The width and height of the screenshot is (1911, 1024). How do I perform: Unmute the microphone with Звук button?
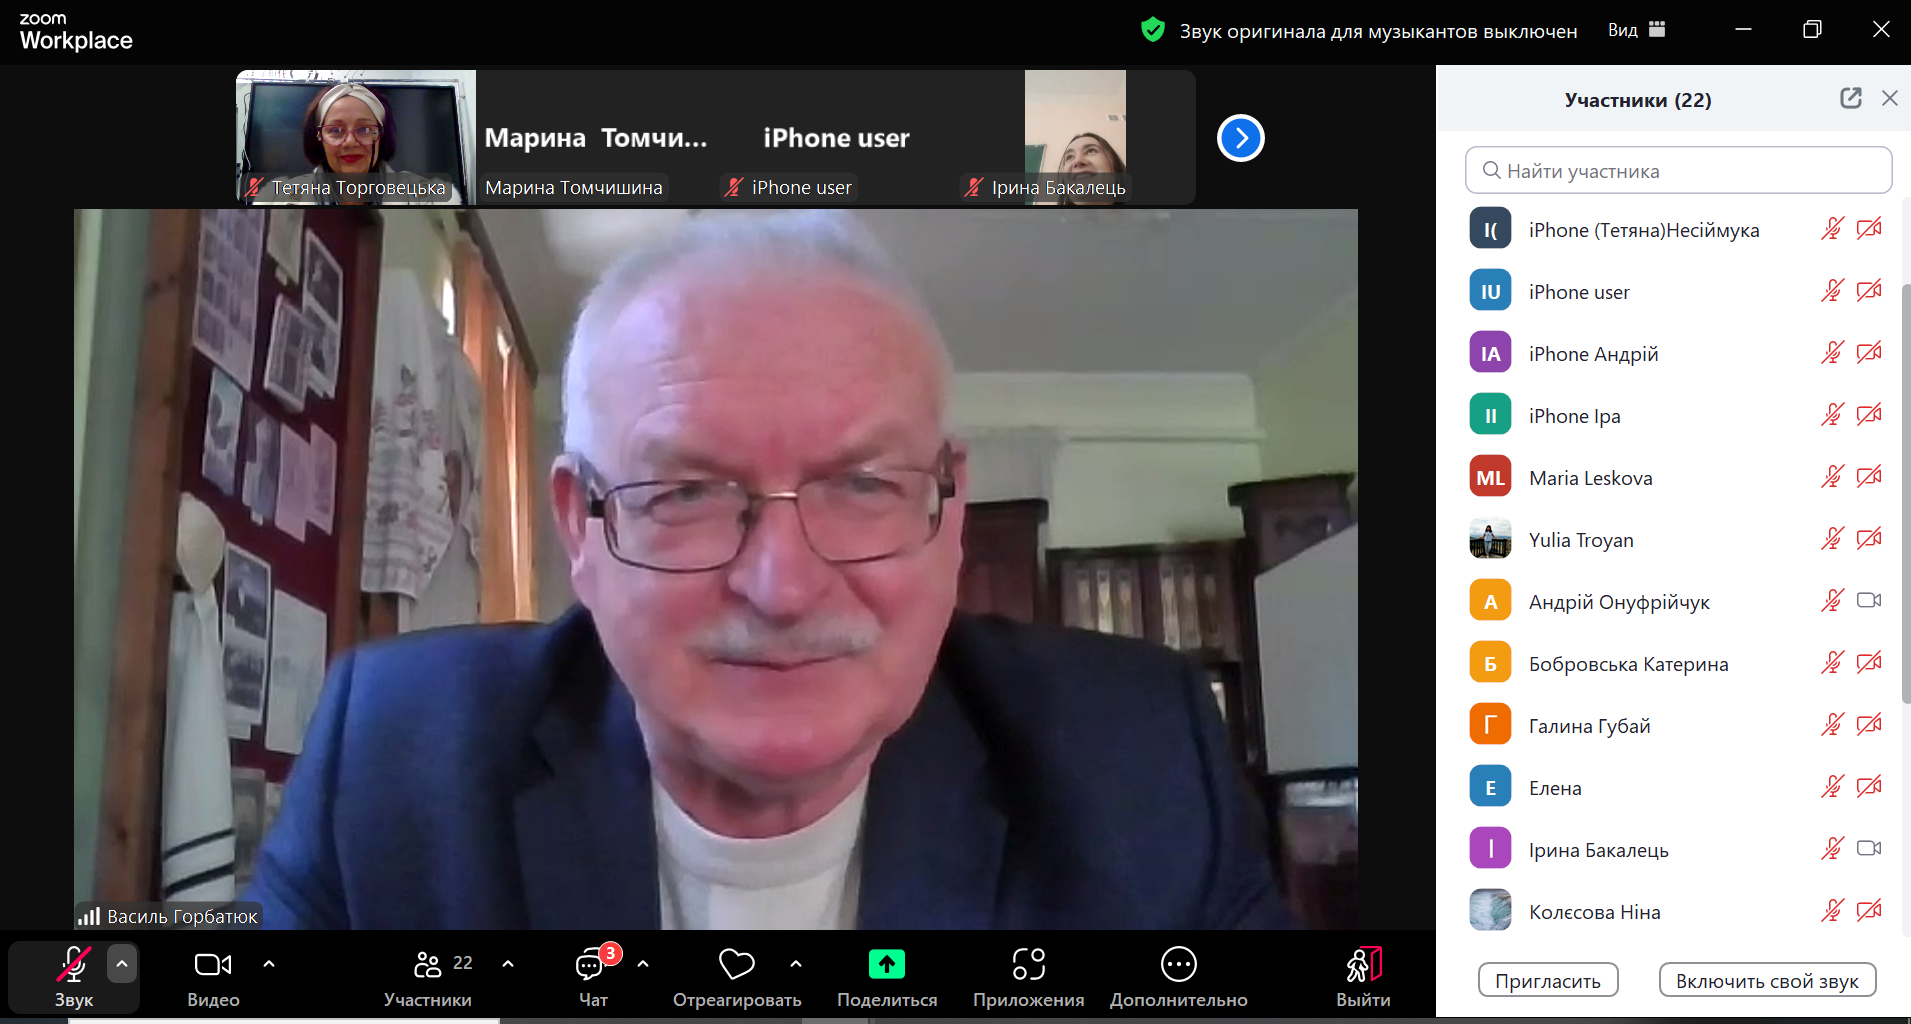(73, 965)
